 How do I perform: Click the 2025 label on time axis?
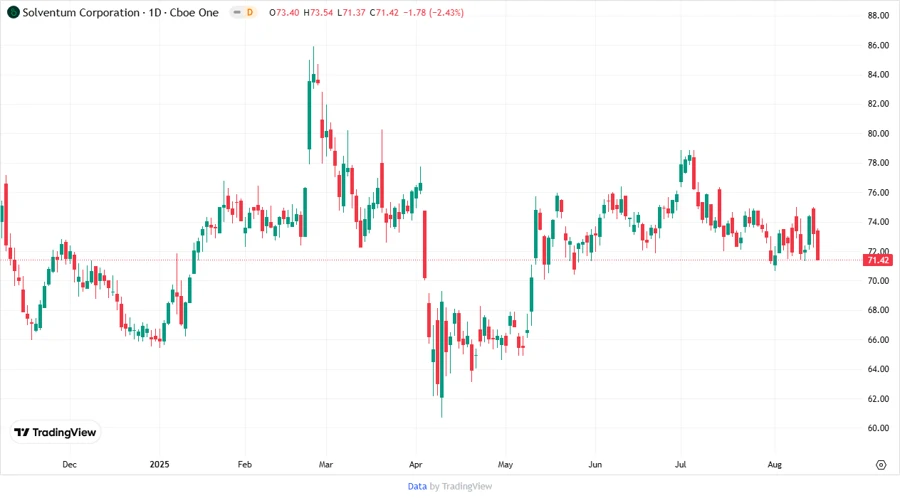coord(160,464)
